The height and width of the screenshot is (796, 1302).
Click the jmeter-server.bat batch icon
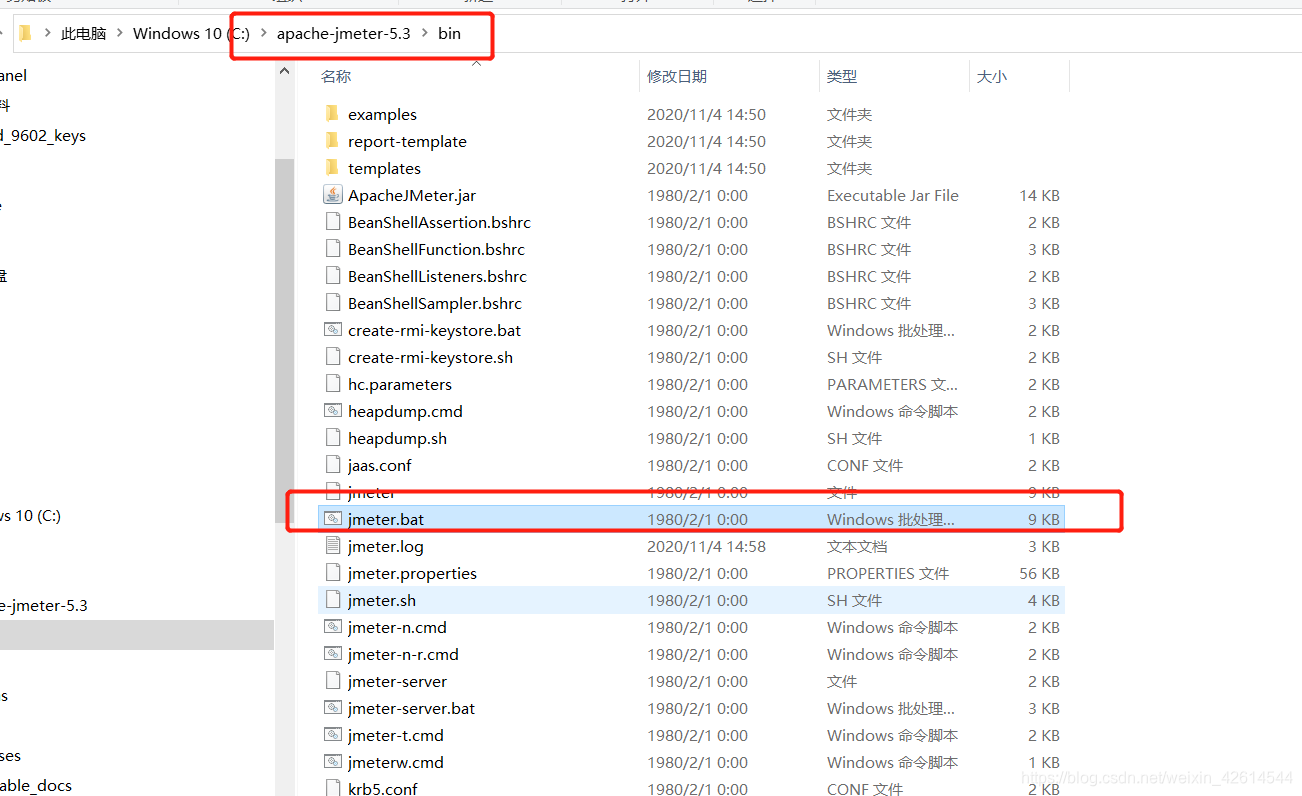click(332, 708)
